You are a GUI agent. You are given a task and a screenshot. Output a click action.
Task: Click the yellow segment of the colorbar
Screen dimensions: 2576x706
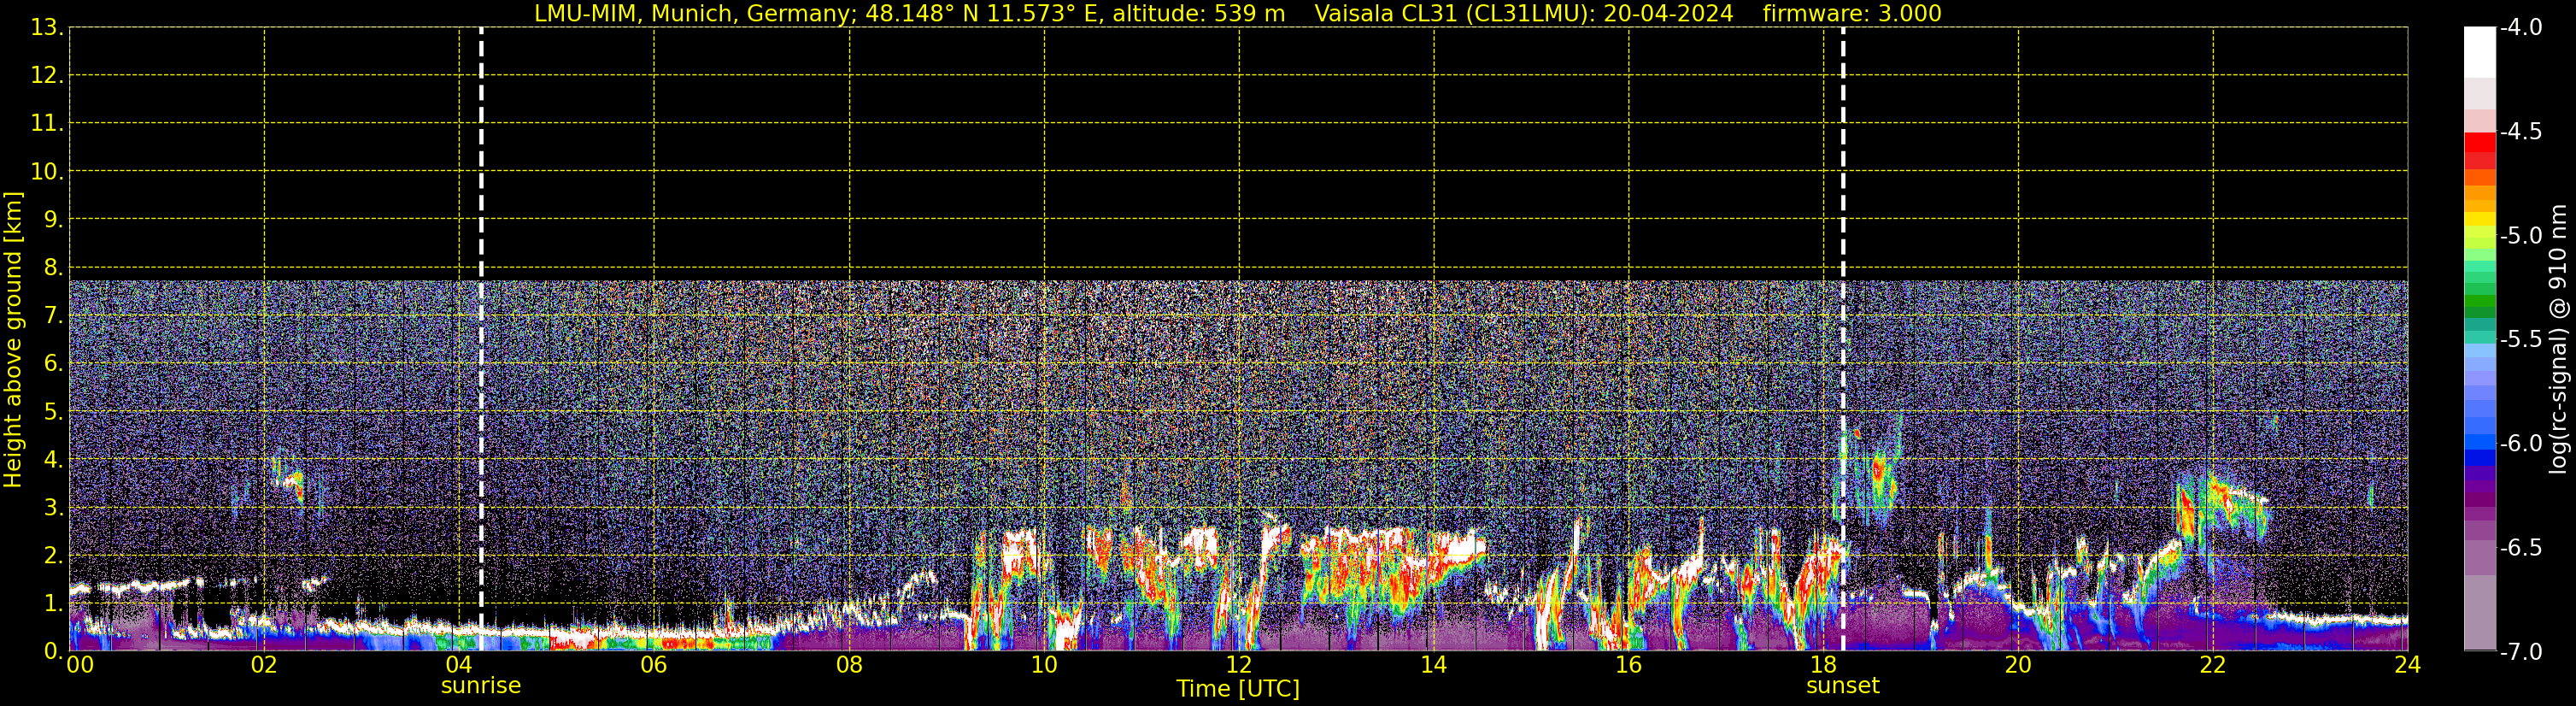coord(2480,219)
